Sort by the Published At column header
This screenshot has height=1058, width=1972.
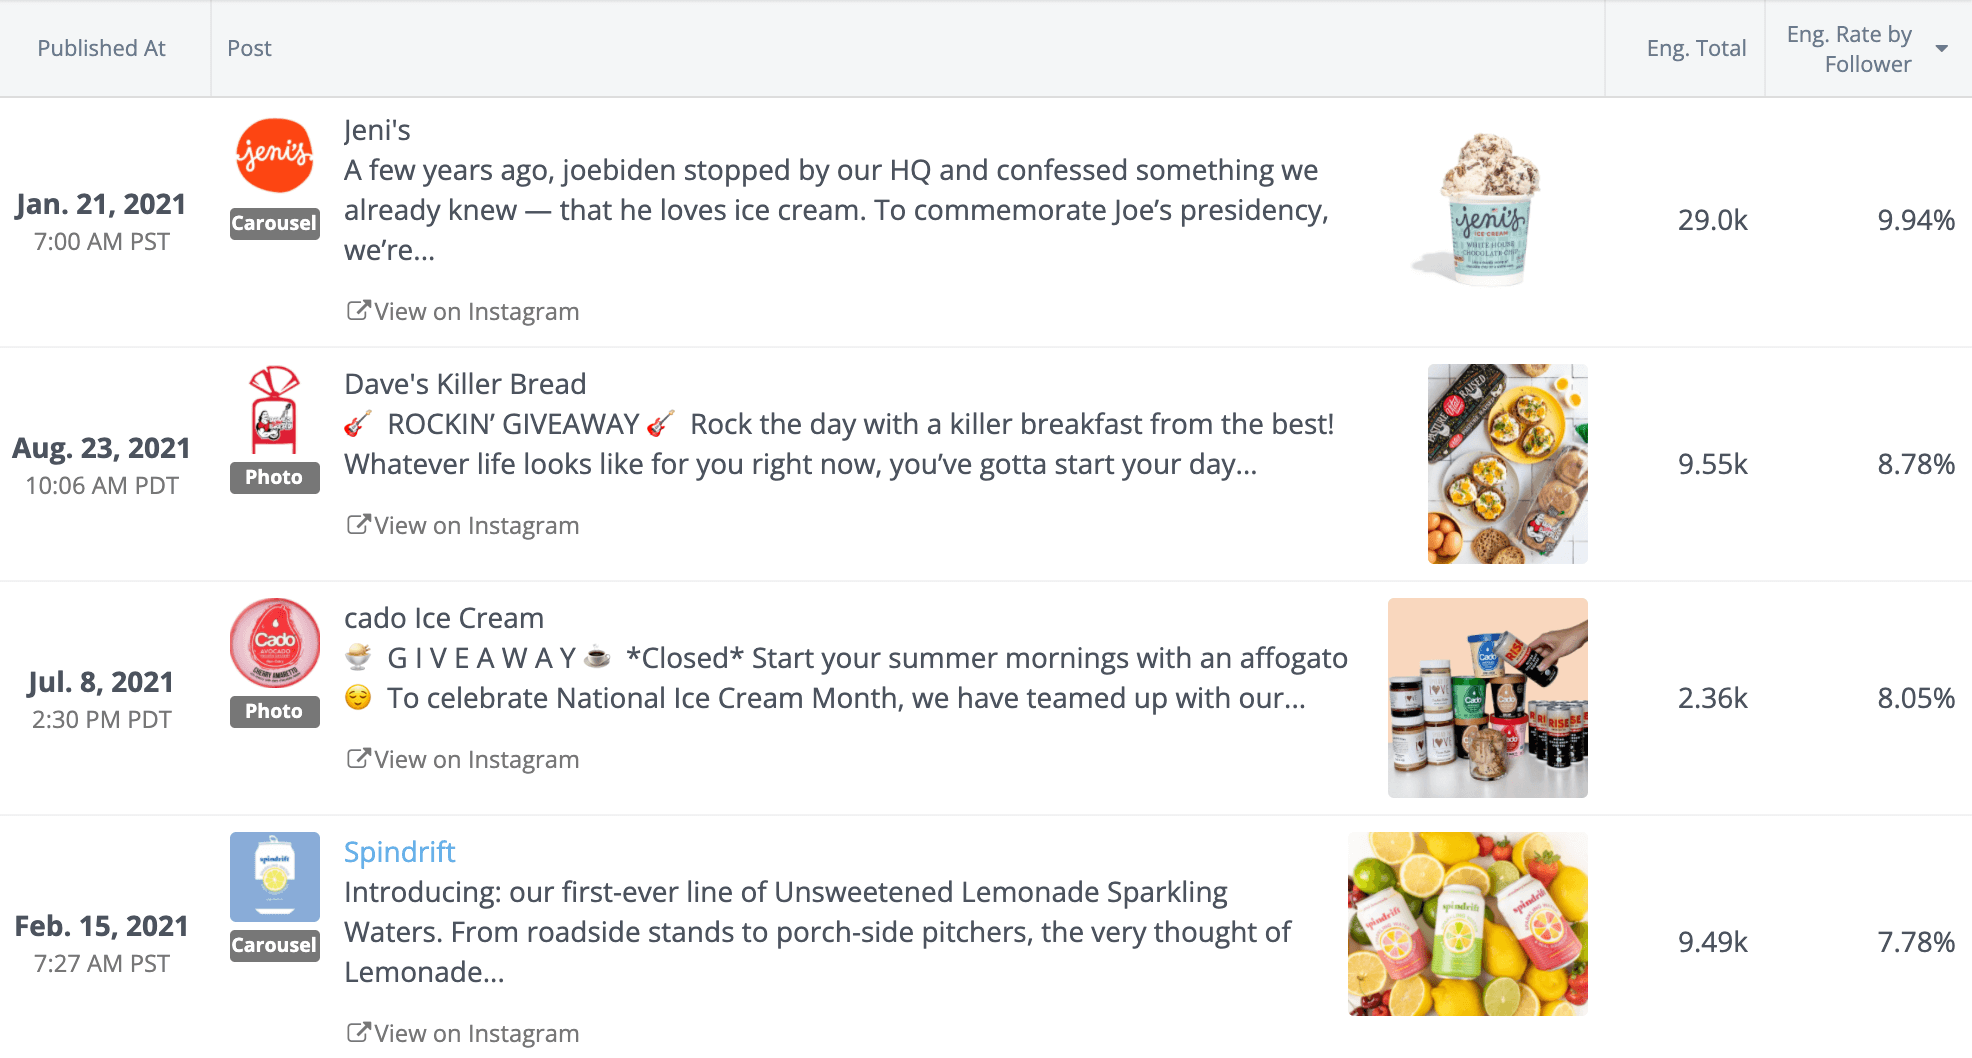(101, 47)
